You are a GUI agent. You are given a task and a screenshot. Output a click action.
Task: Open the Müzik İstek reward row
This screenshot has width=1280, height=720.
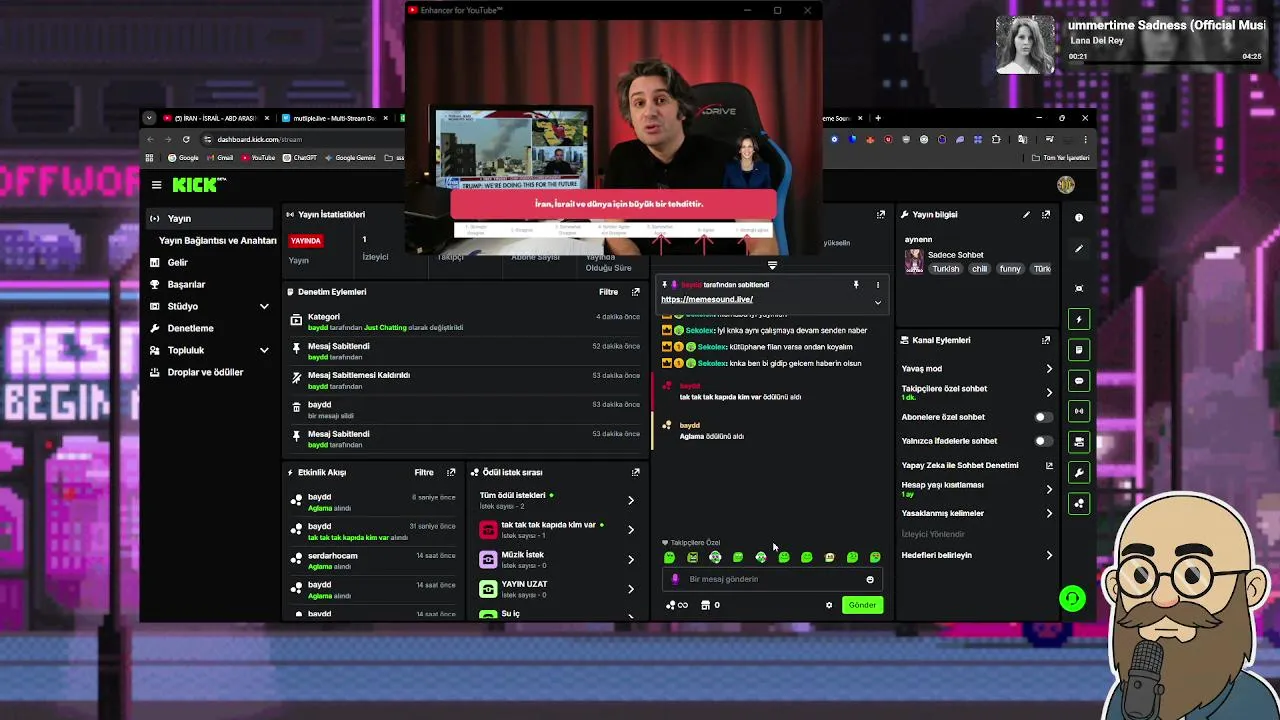557,559
